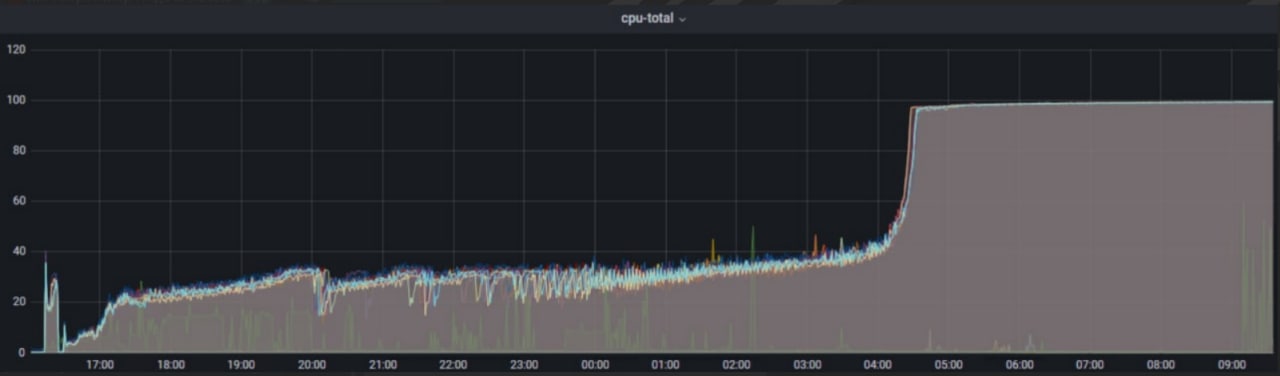Click the 60 y-axis value
This screenshot has width=1280, height=376.
19,201
